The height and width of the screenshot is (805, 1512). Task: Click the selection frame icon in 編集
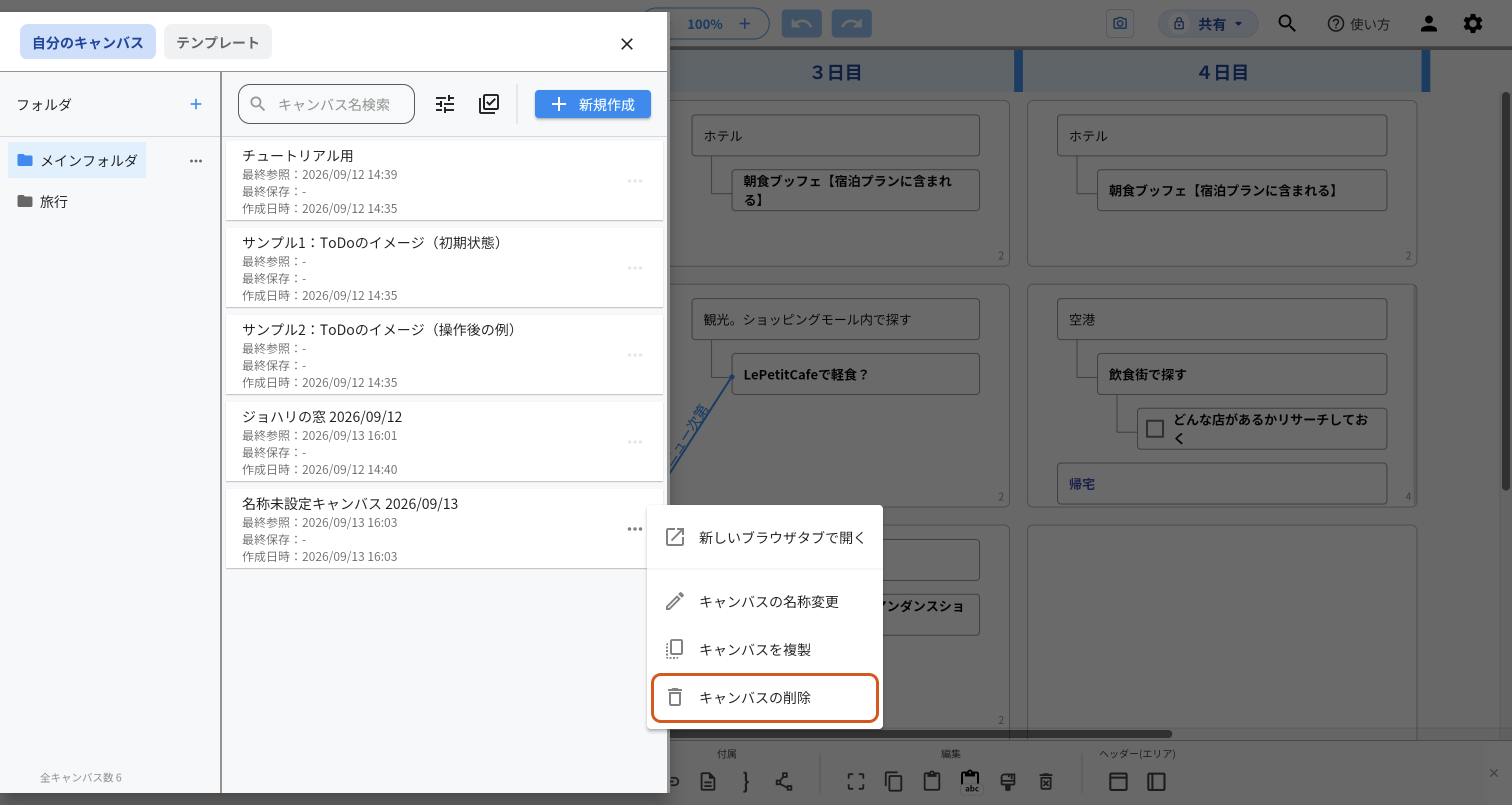coord(856,782)
